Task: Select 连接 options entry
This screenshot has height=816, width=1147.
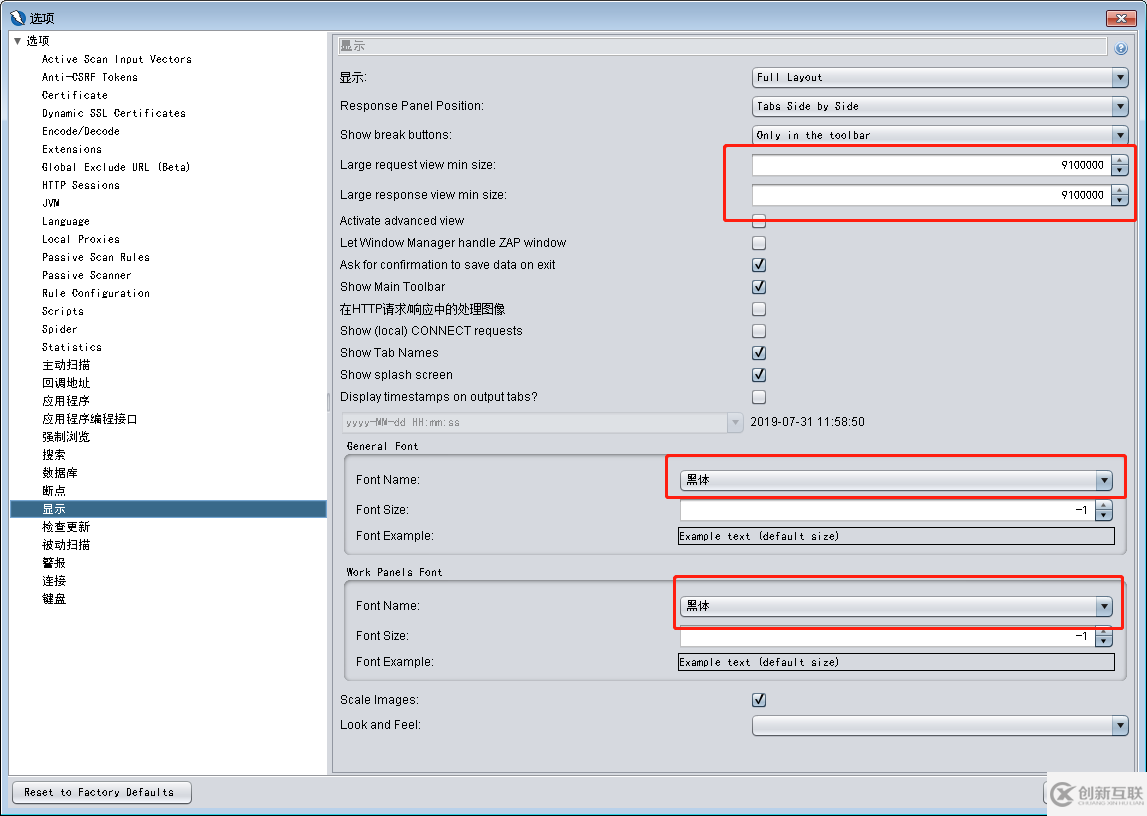Action: [x=53, y=581]
